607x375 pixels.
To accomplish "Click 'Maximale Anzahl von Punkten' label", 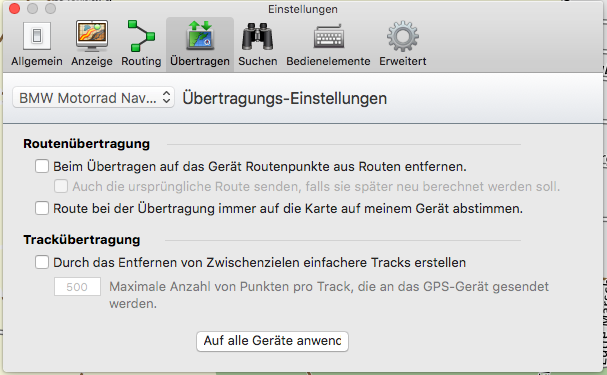I will (x=329, y=295).
